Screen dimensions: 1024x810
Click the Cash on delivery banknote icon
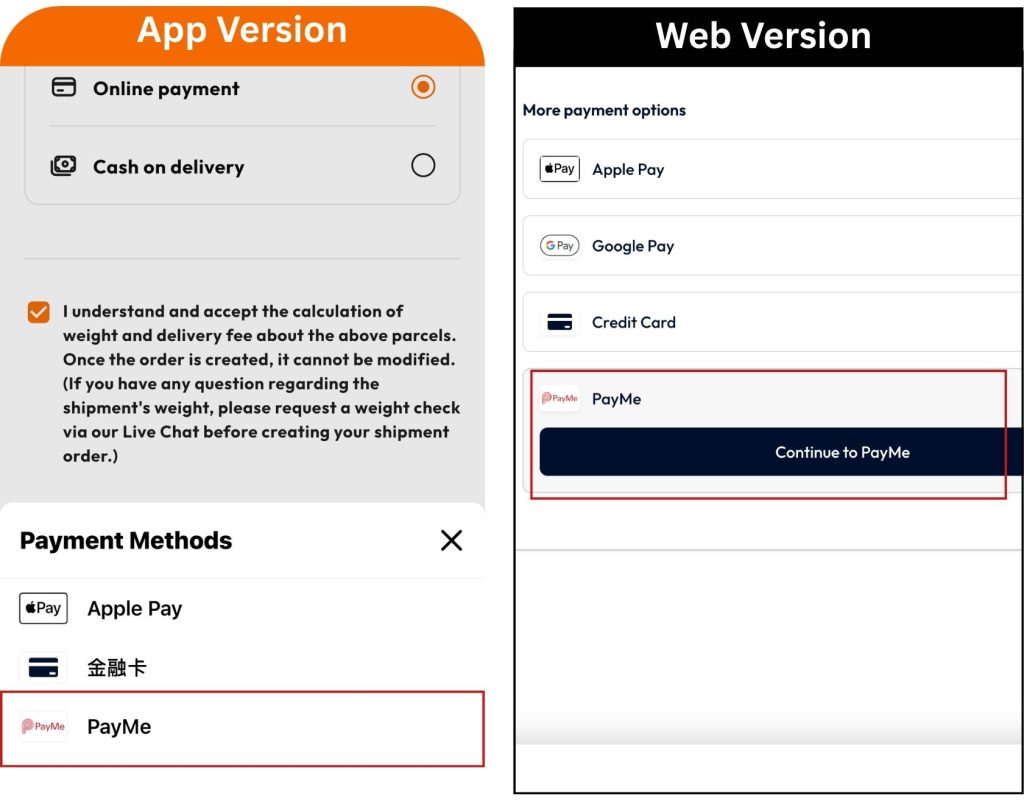pyautogui.click(x=63, y=166)
